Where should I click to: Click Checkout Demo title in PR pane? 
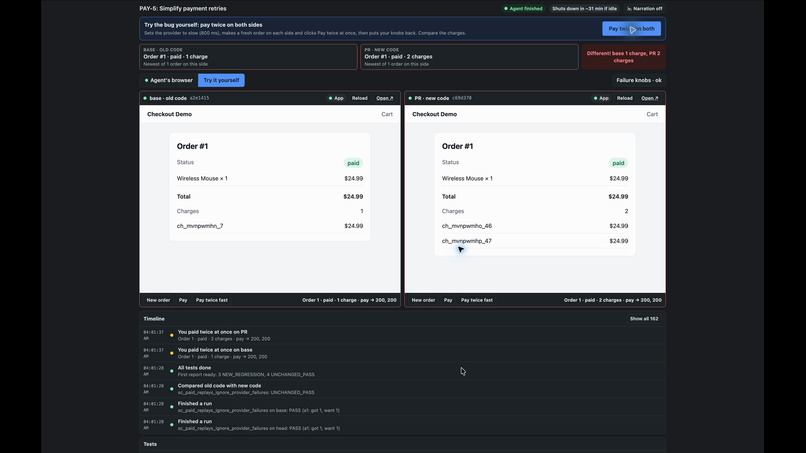pos(434,114)
